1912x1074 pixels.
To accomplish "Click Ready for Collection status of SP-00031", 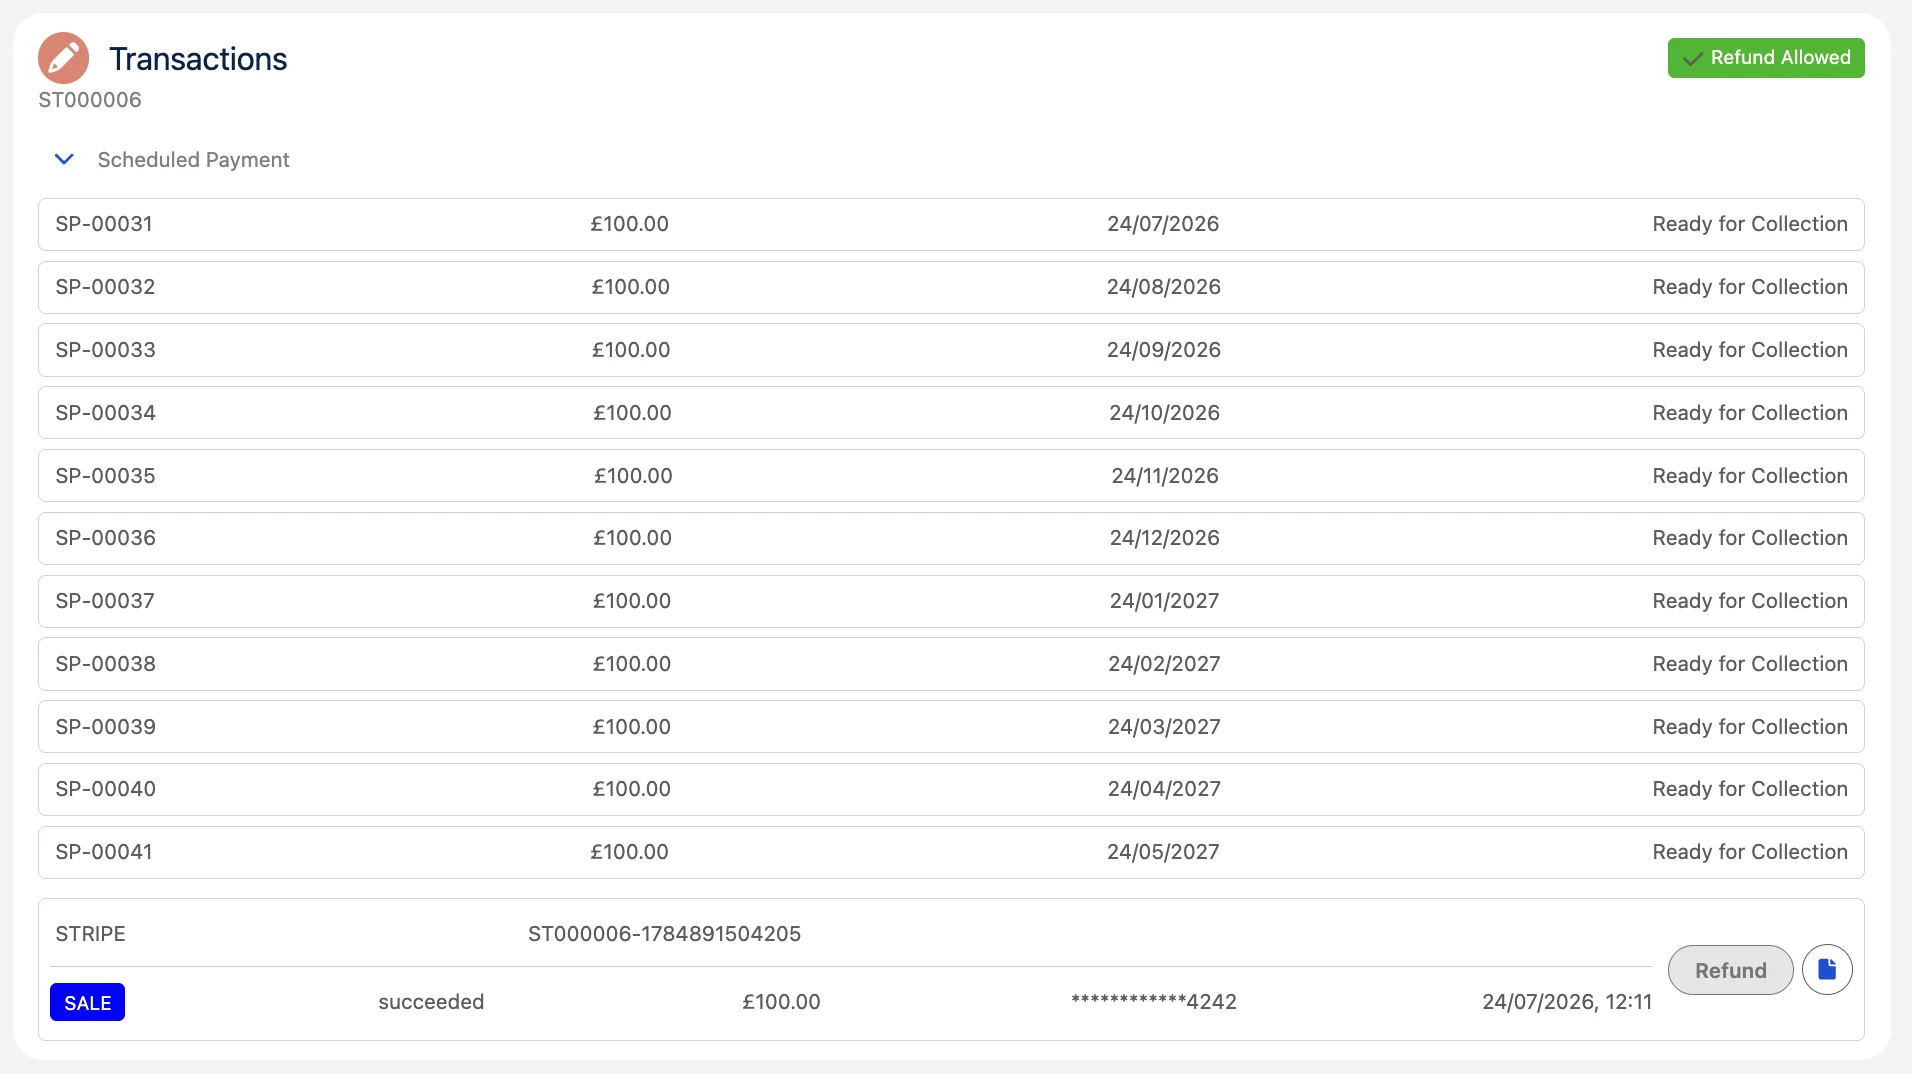I will (1750, 224).
